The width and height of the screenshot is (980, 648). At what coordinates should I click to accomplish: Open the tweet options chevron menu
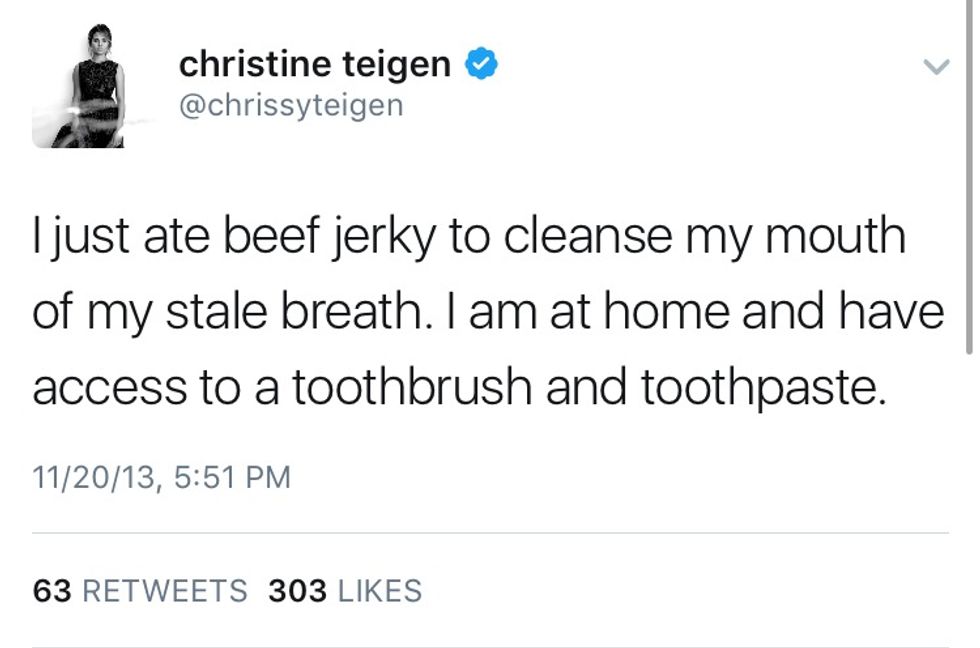(x=935, y=67)
